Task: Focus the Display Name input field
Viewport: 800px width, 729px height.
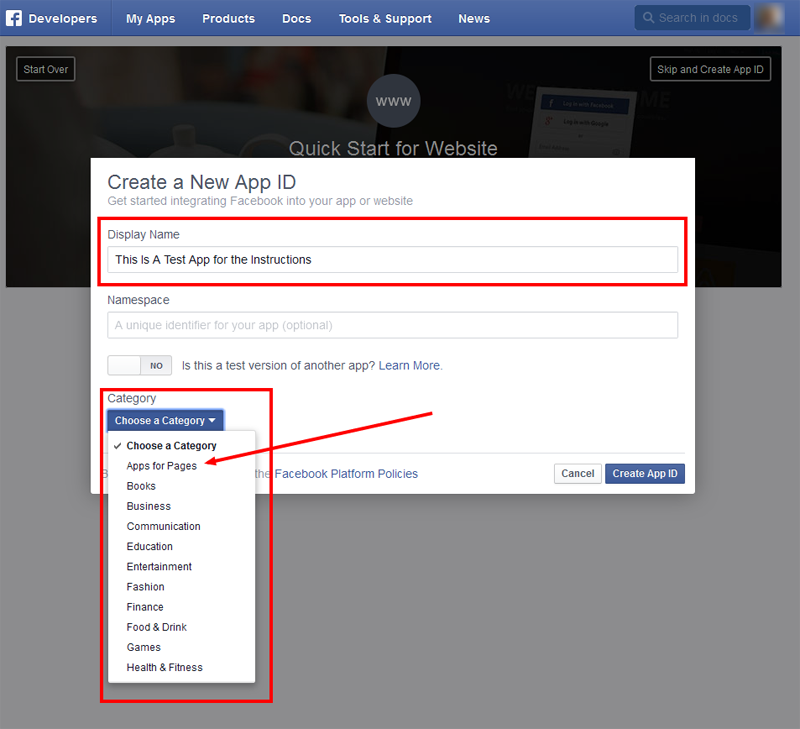Action: (x=392, y=260)
